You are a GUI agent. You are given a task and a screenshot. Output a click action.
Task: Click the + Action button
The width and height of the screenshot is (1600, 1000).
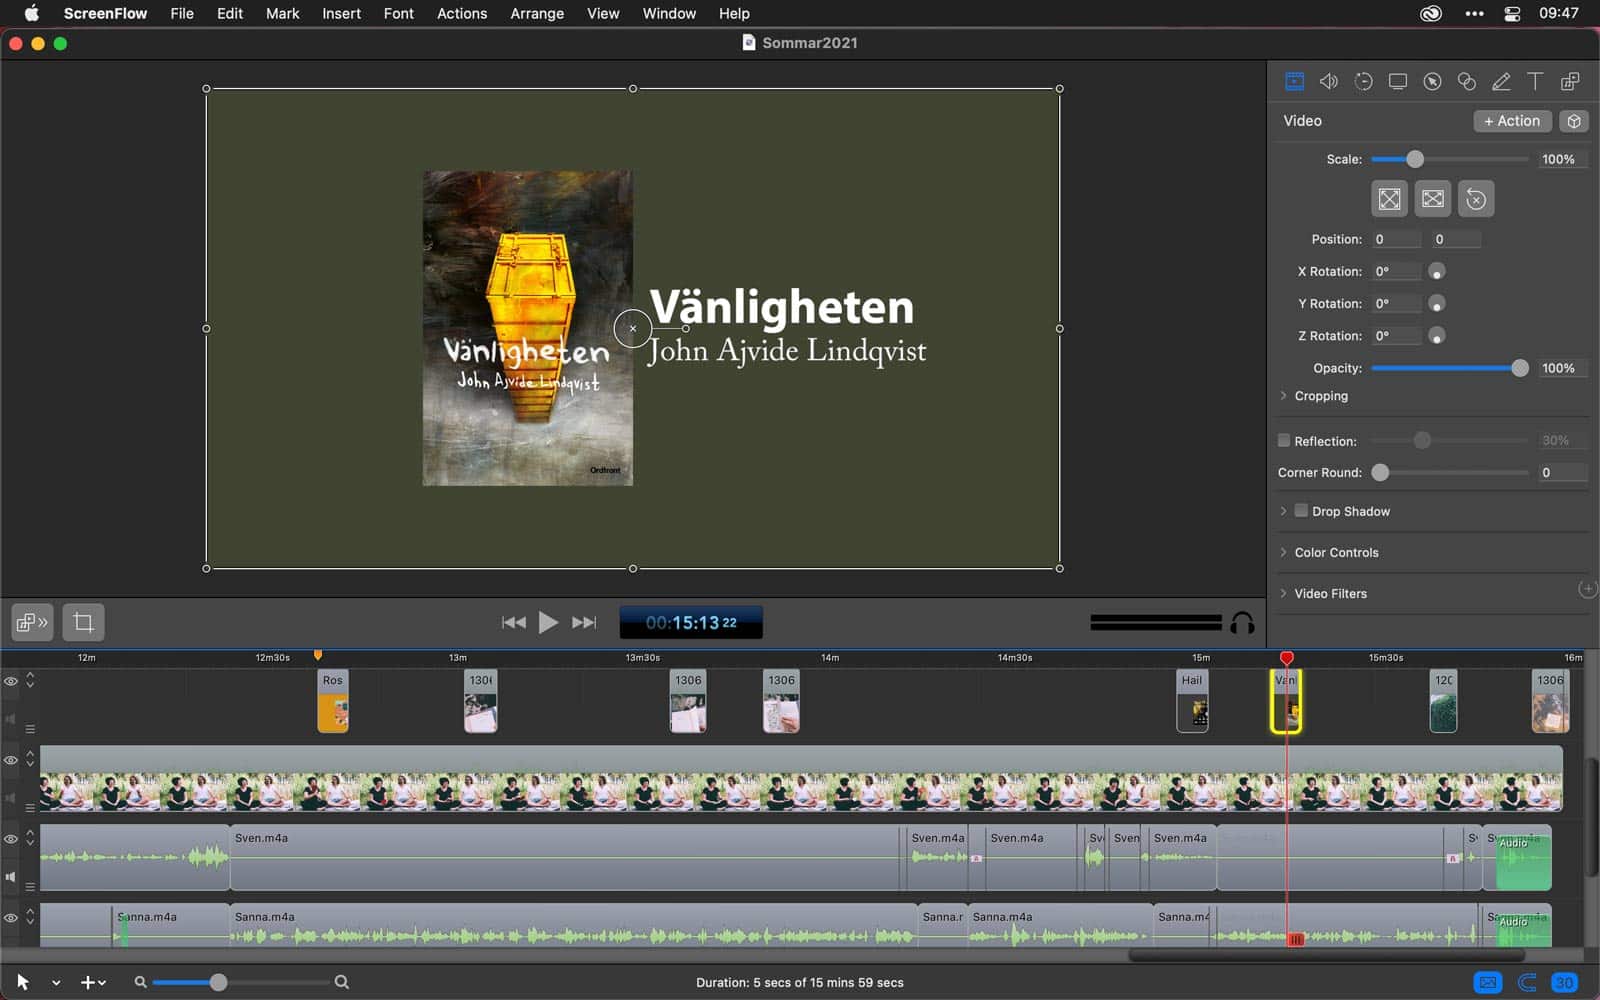[1511, 120]
